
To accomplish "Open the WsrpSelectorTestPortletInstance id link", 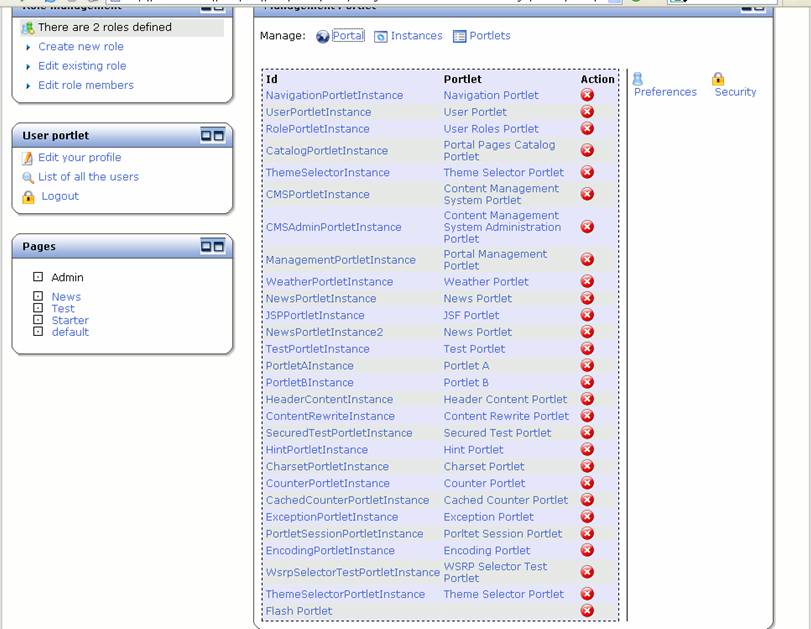I will tap(353, 572).
